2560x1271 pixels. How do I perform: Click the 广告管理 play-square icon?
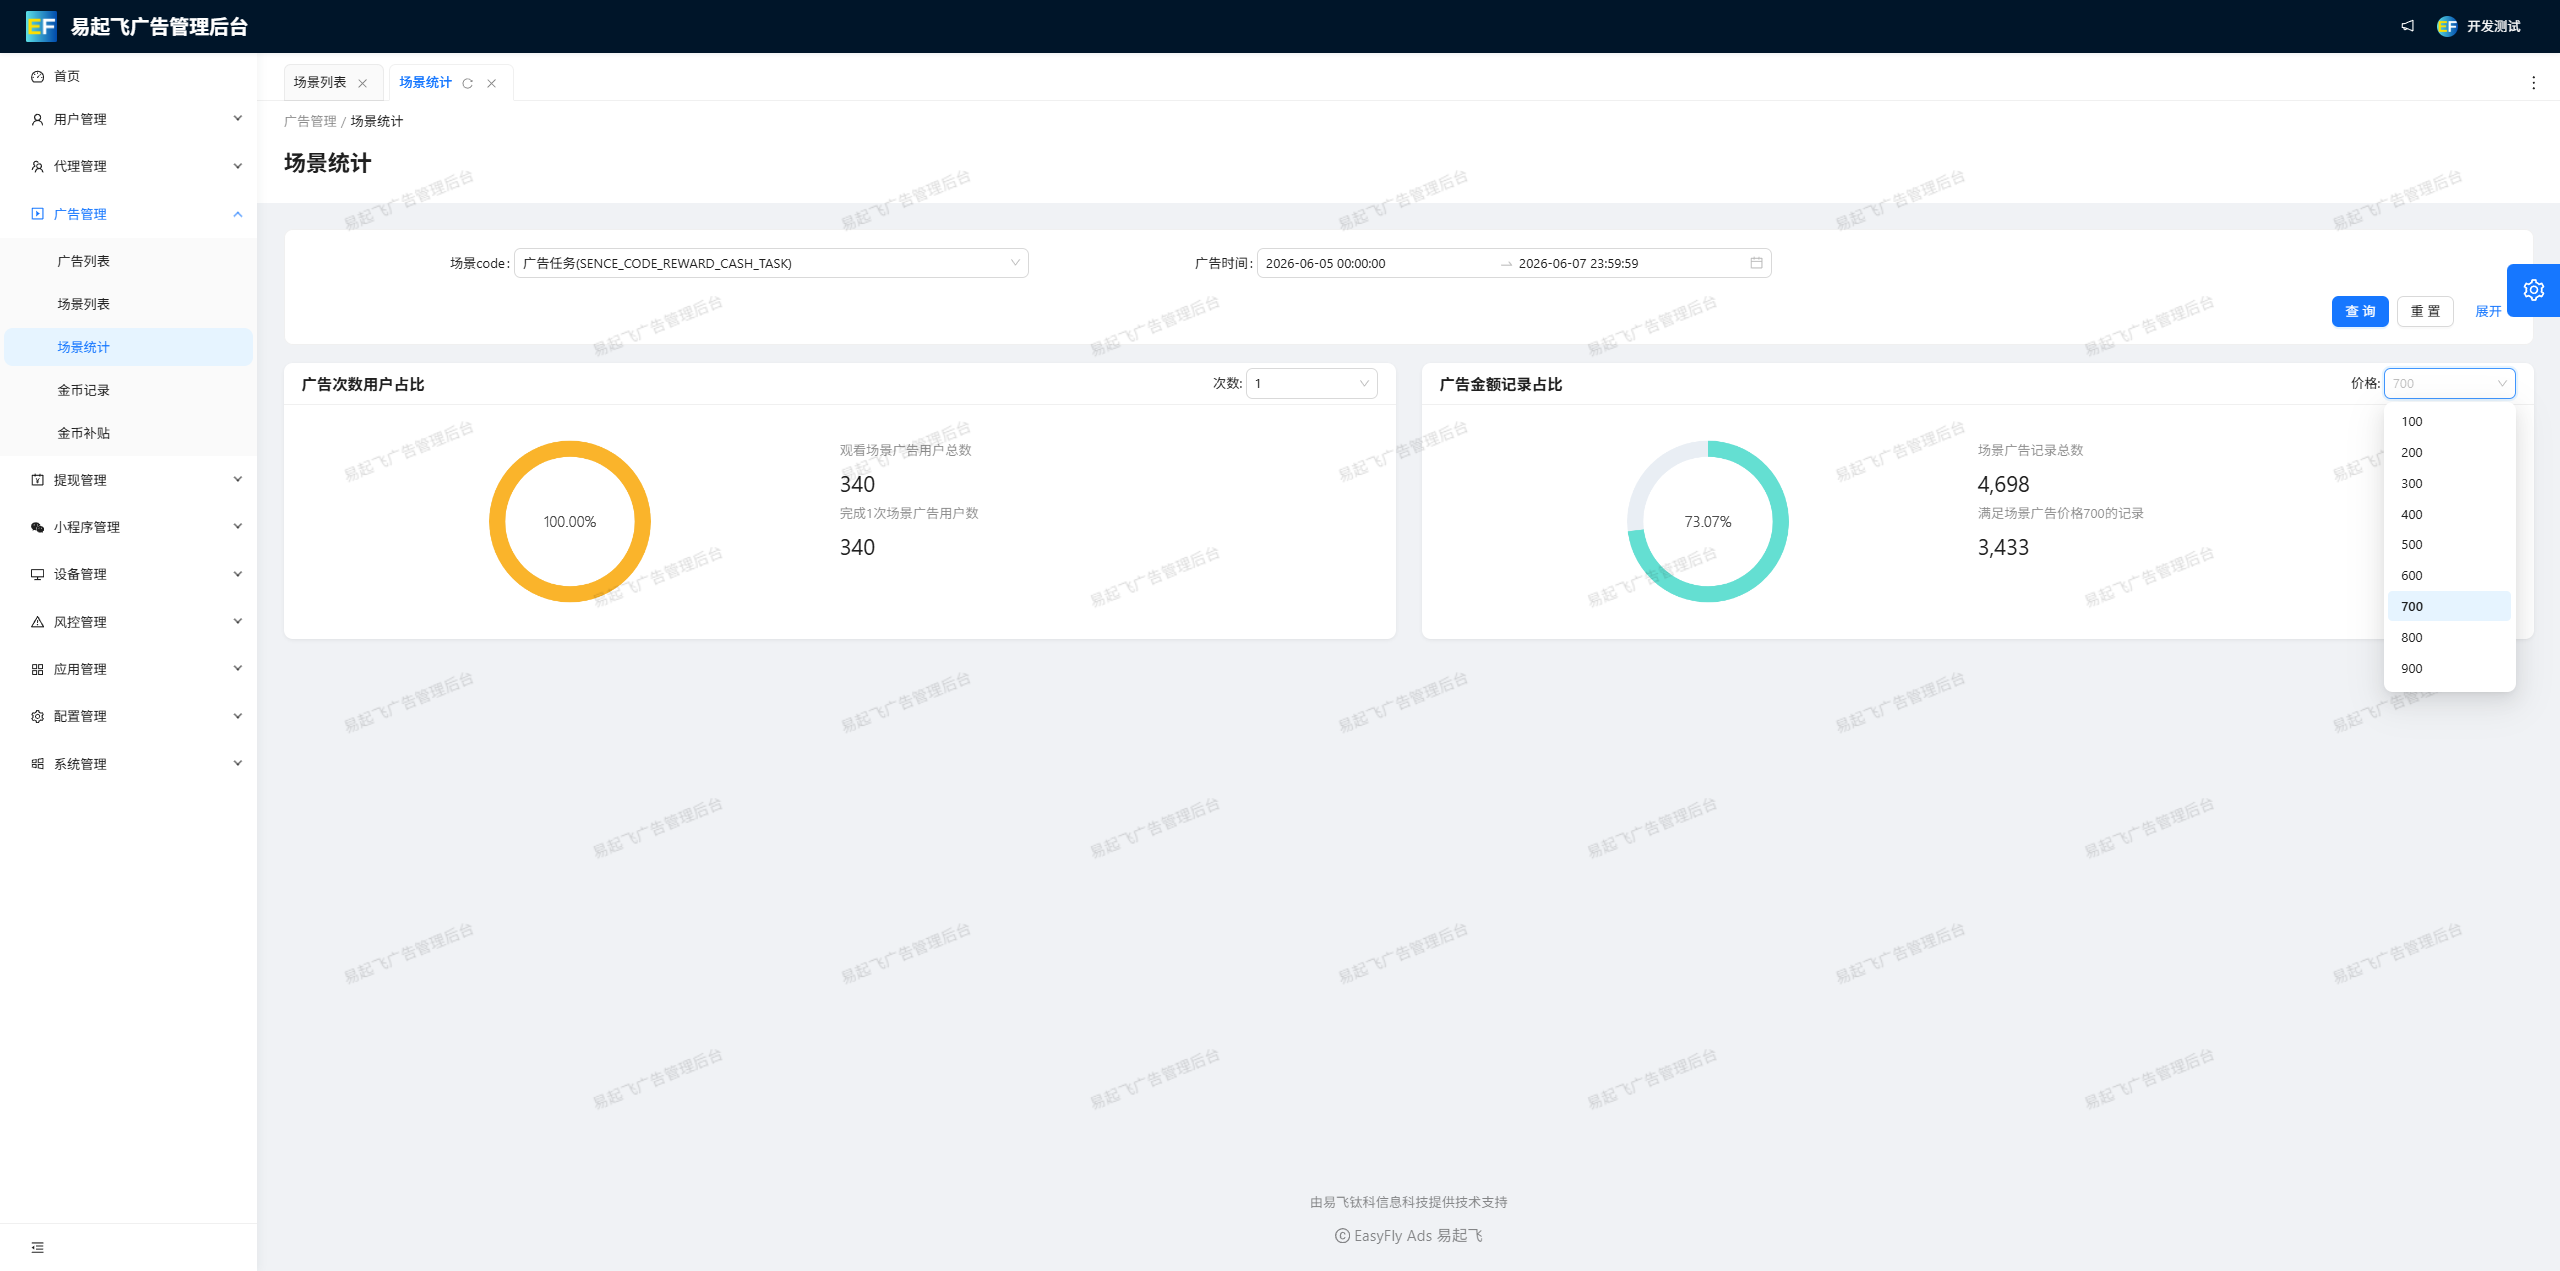pyautogui.click(x=37, y=214)
